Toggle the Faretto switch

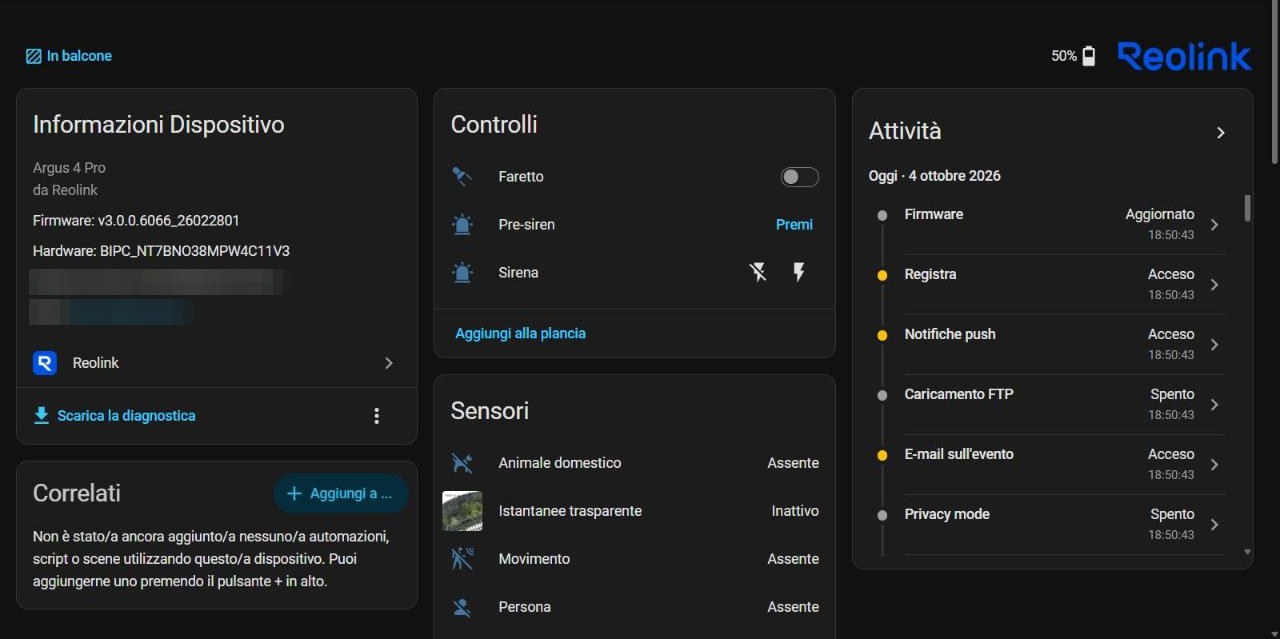[x=799, y=177]
